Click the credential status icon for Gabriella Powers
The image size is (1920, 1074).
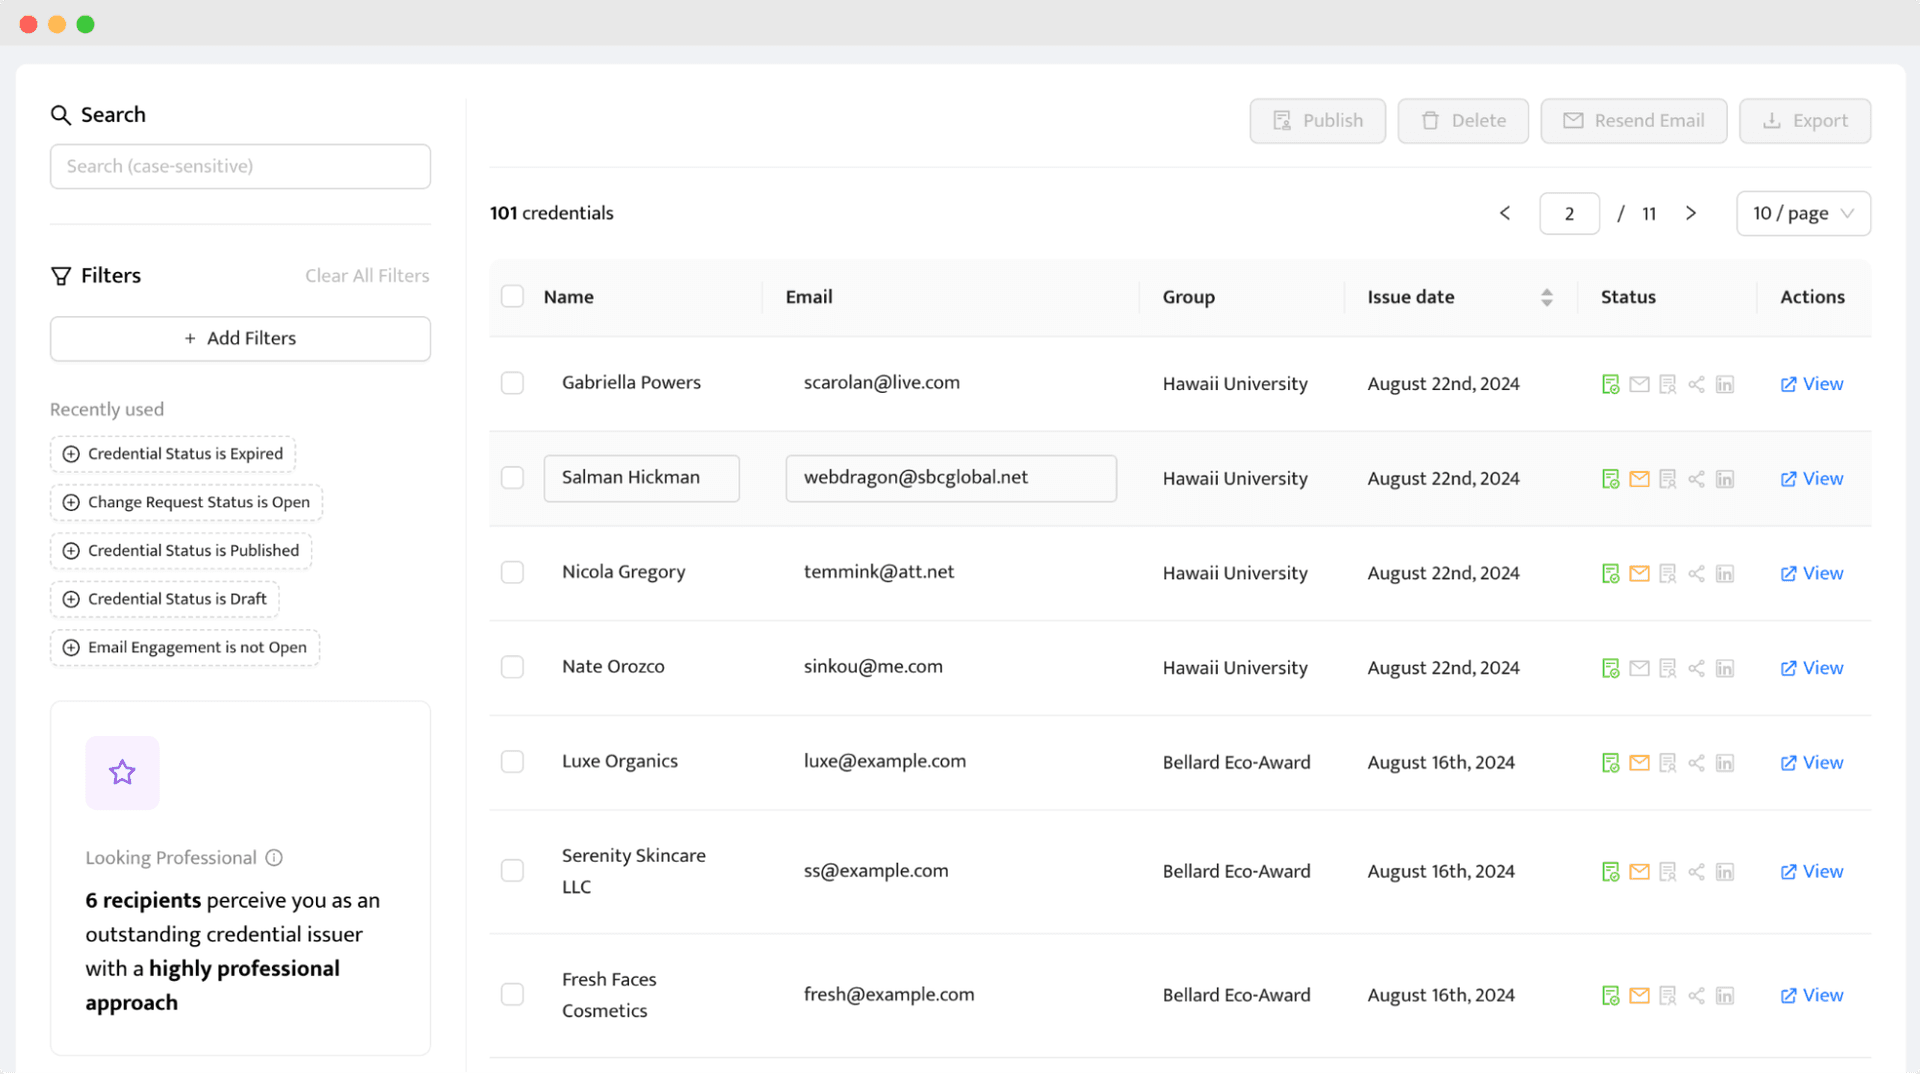coord(1610,384)
